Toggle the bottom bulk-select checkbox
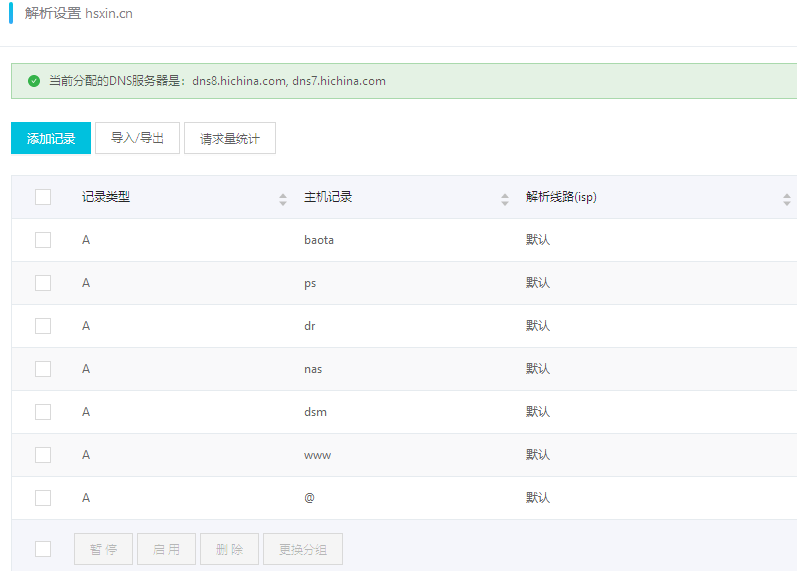Image resolution: width=797 pixels, height=571 pixels. pyautogui.click(x=43, y=549)
